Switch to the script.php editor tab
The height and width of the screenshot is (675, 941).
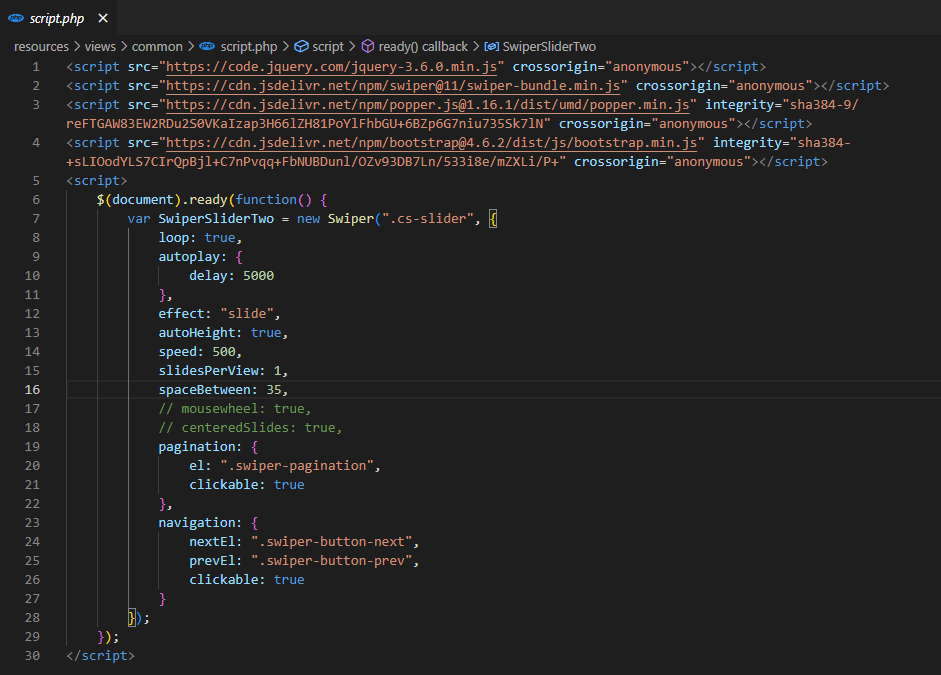pos(55,18)
